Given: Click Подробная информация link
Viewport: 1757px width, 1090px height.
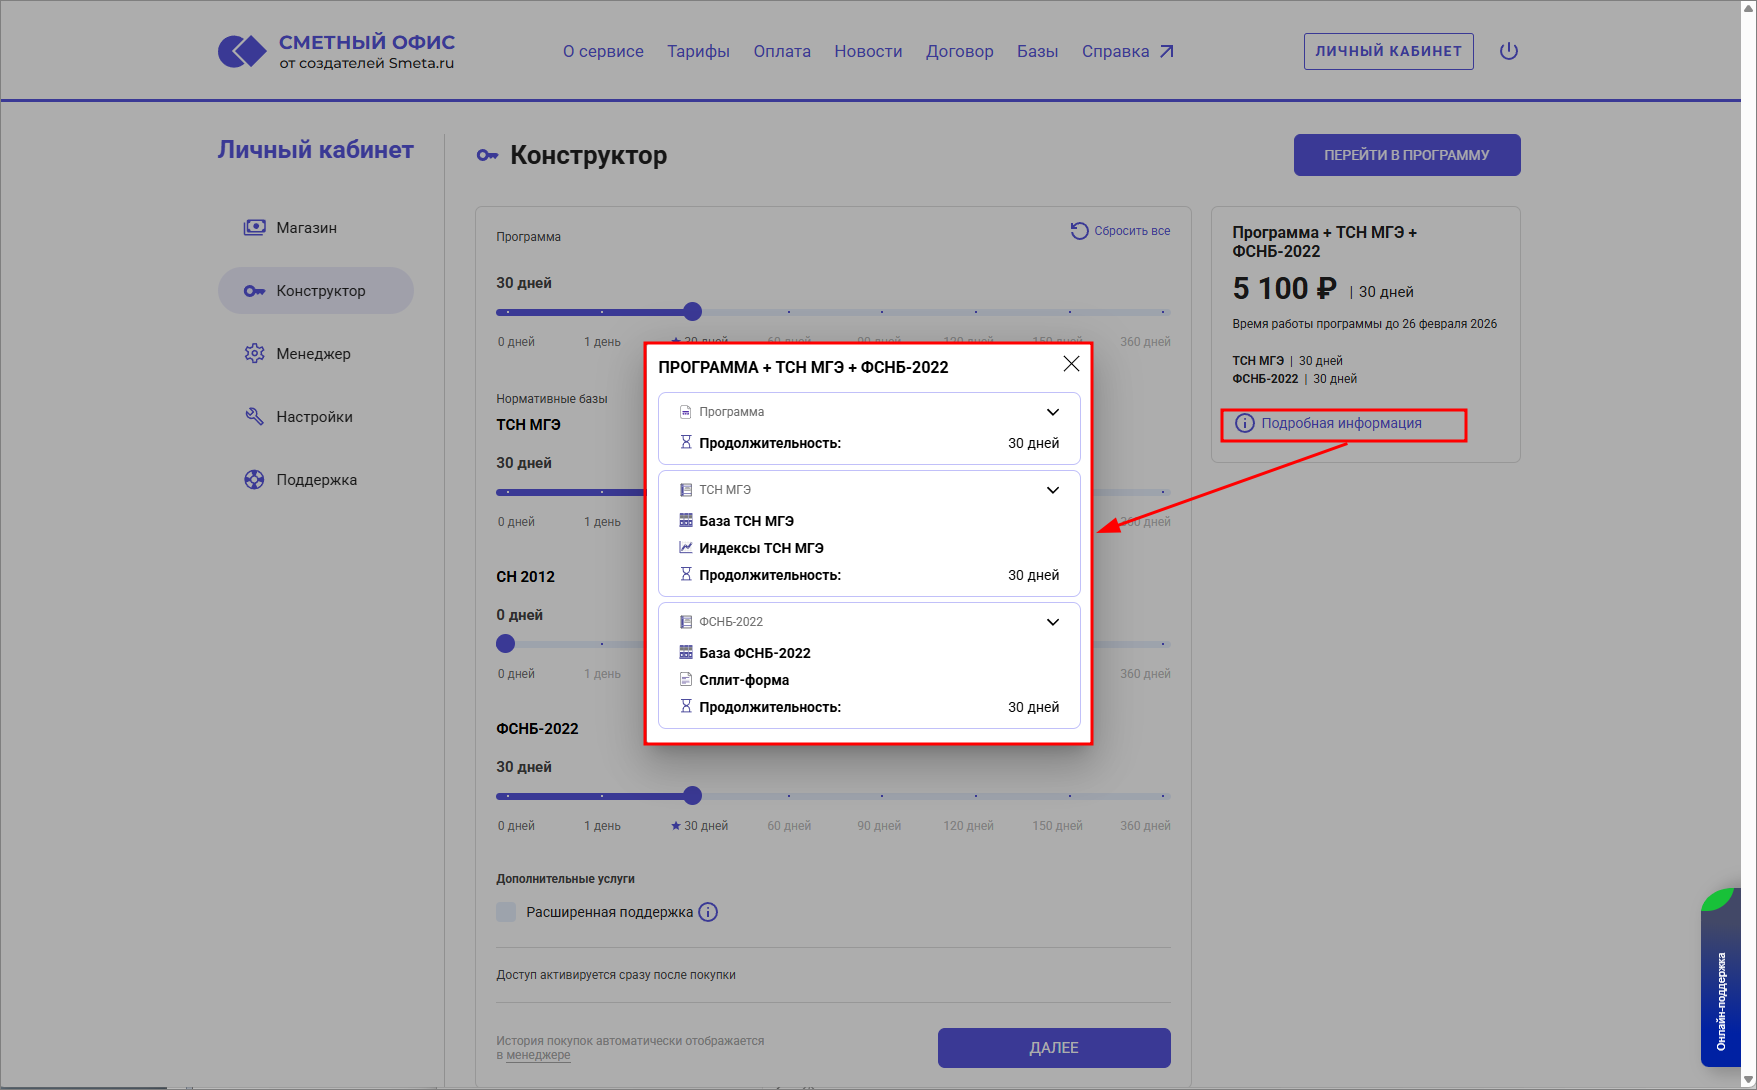Looking at the screenshot, I should pos(1340,424).
